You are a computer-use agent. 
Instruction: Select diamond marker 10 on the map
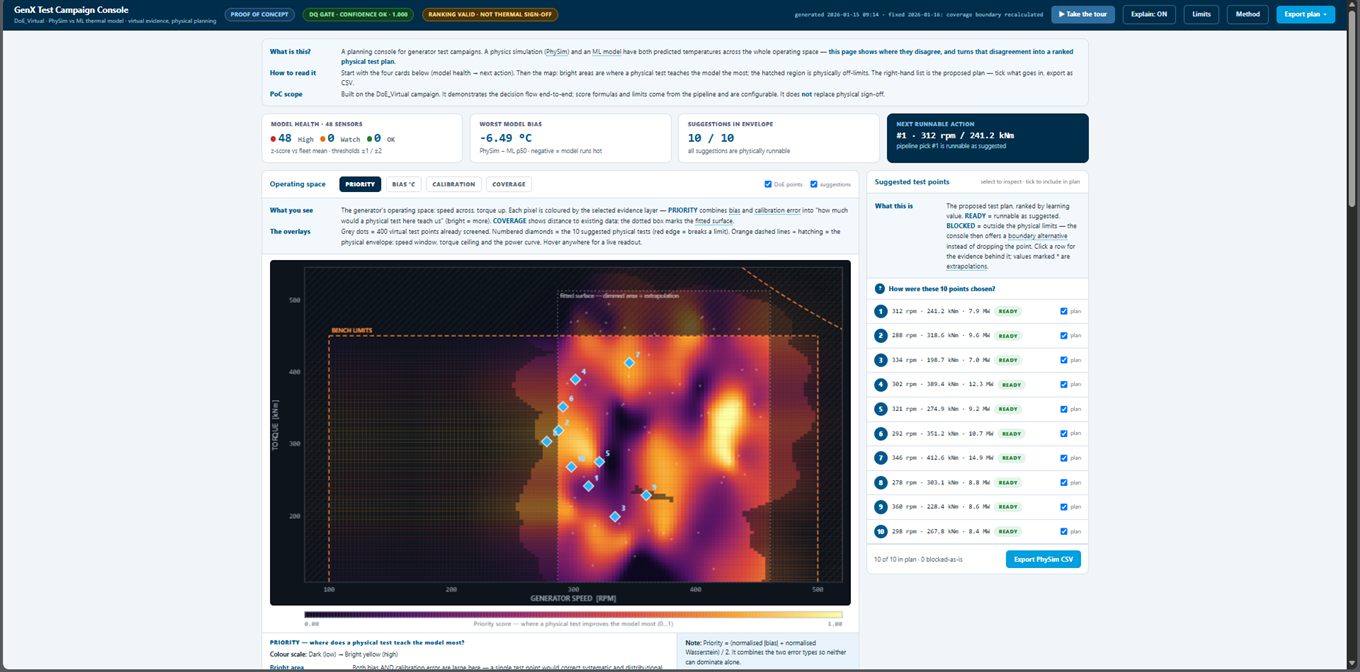(x=572, y=467)
